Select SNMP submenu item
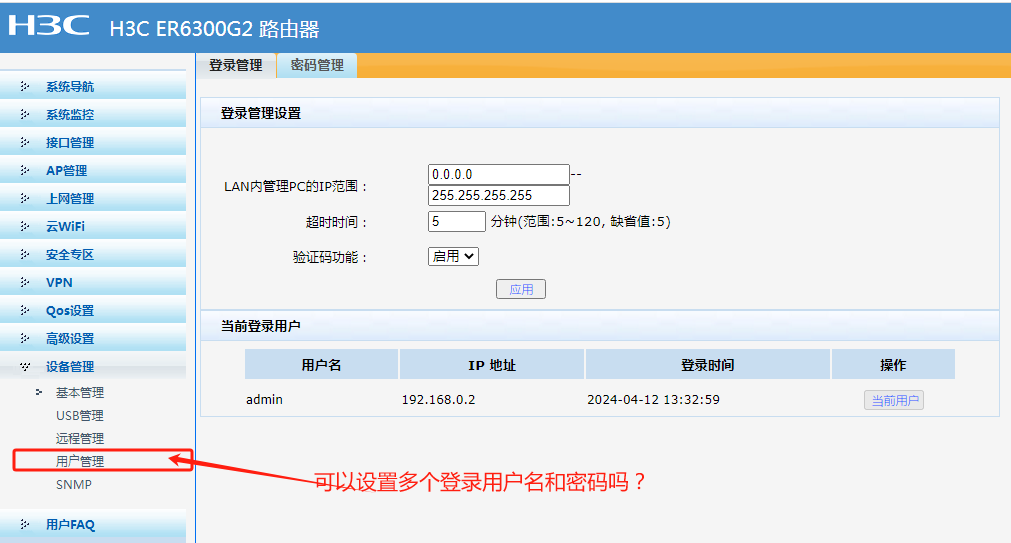The width and height of the screenshot is (1011, 543). click(74, 484)
